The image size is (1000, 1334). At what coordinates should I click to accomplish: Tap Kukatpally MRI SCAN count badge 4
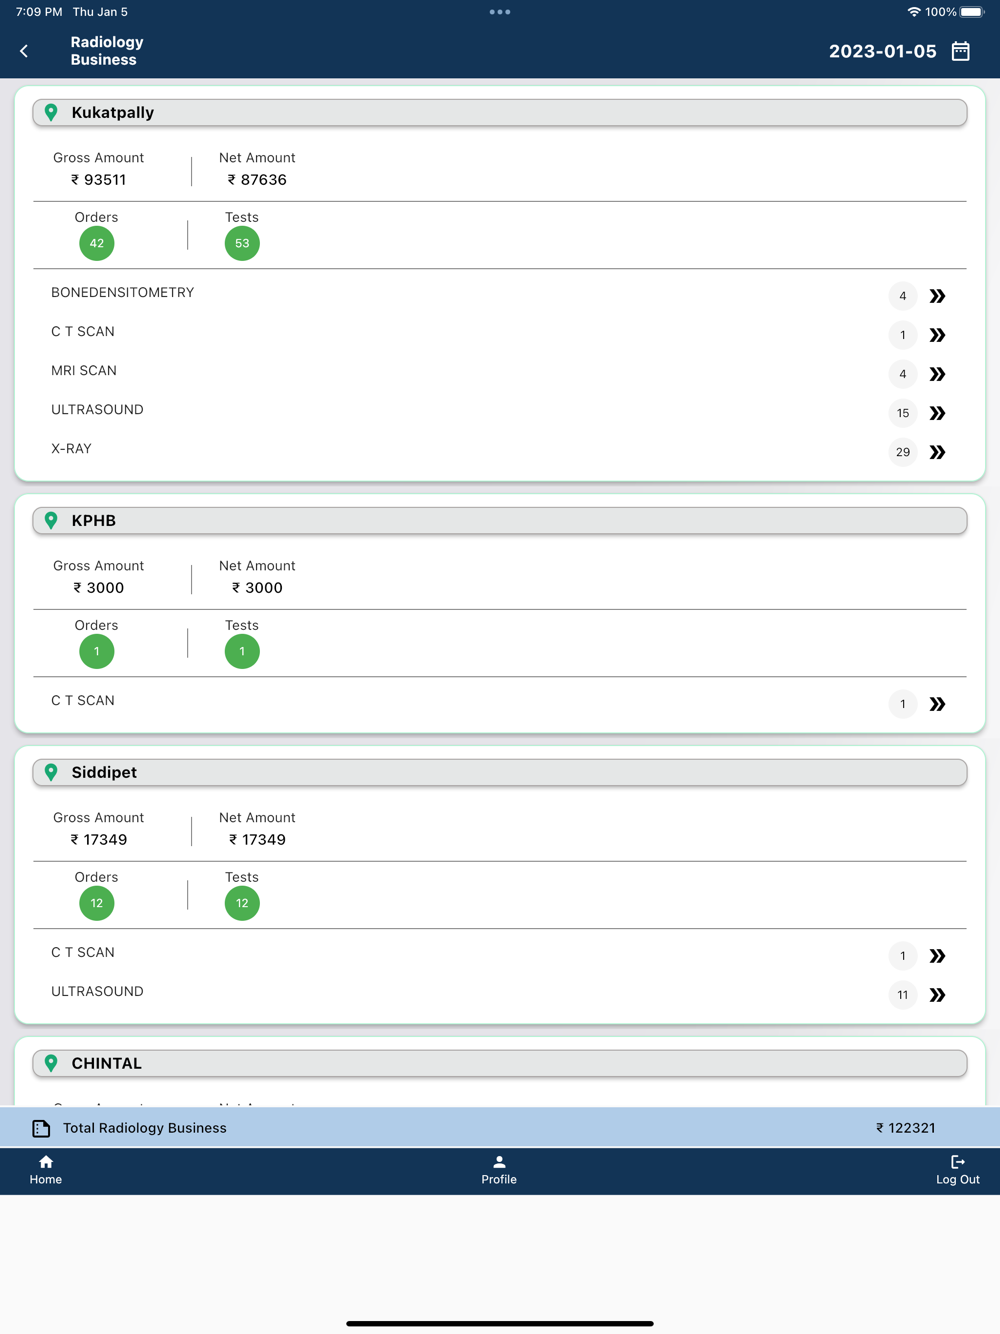903,374
